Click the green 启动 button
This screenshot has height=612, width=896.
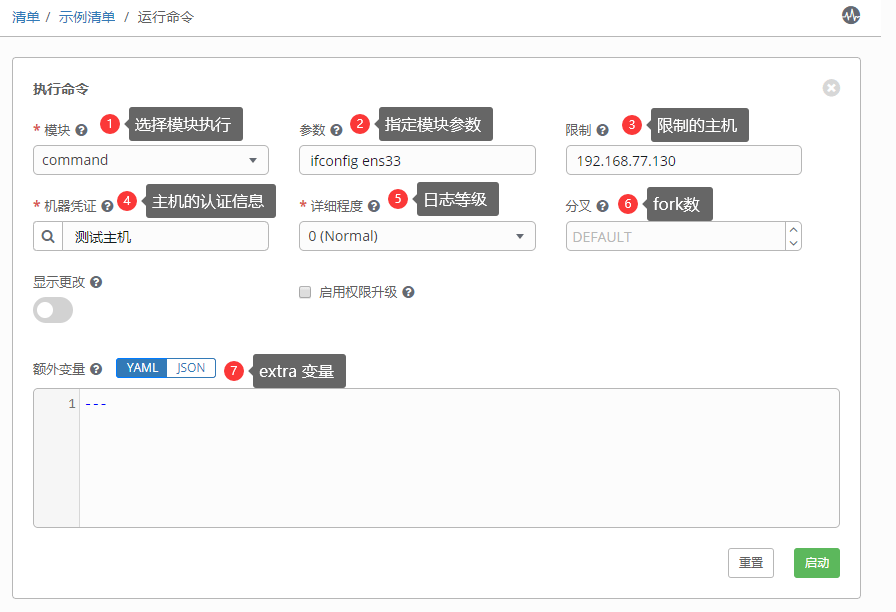tap(816, 563)
